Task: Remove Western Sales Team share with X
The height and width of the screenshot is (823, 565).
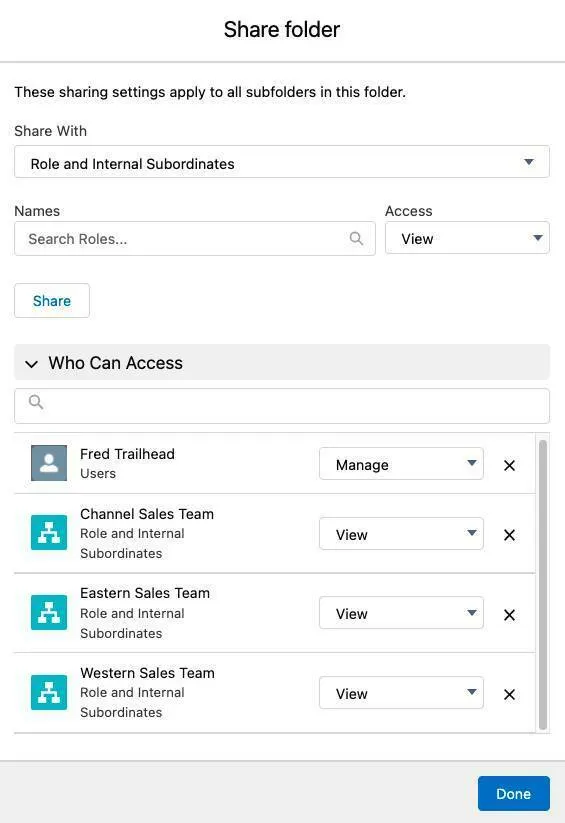Action: pyautogui.click(x=509, y=694)
